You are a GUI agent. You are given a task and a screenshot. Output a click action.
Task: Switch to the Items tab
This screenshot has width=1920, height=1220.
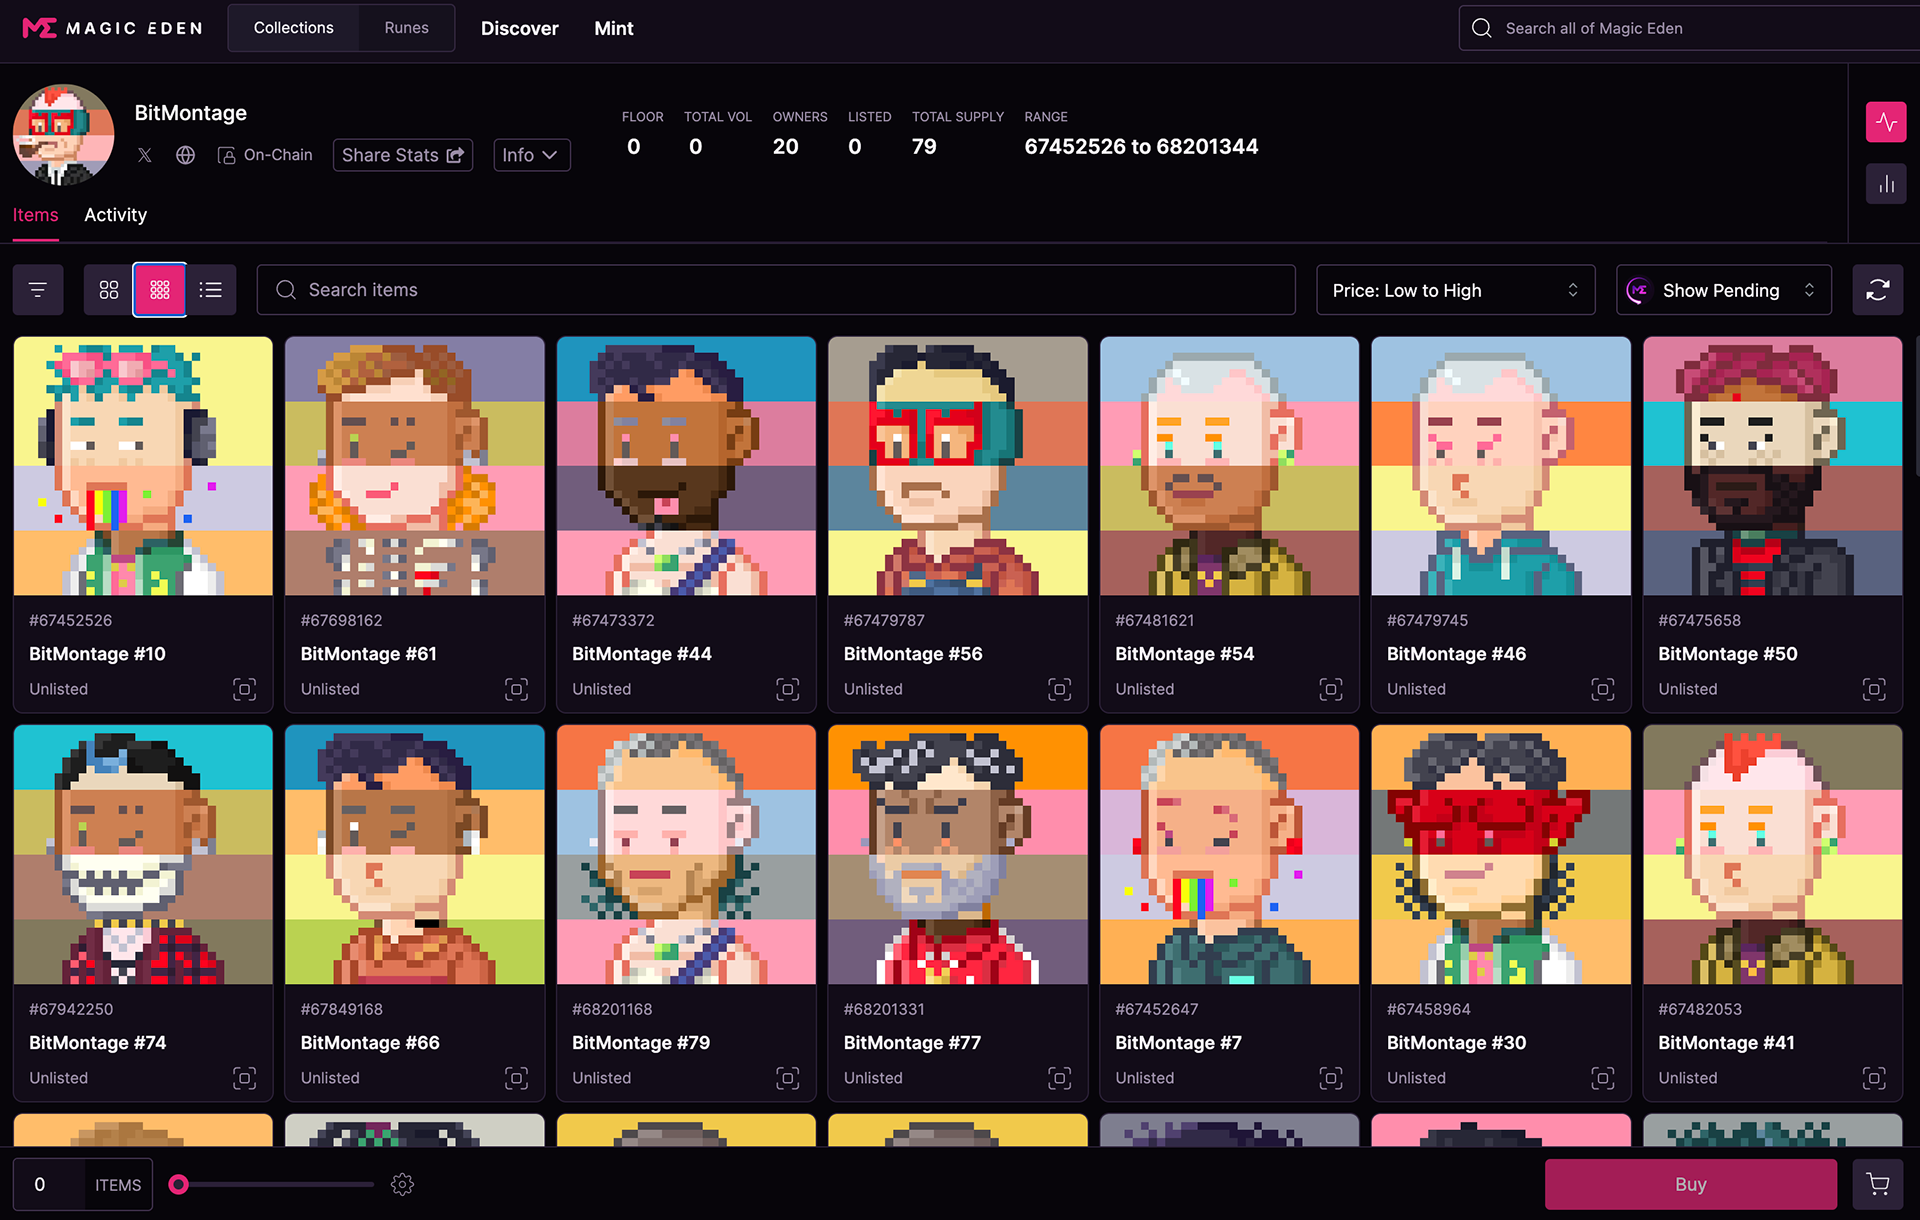coord(35,215)
